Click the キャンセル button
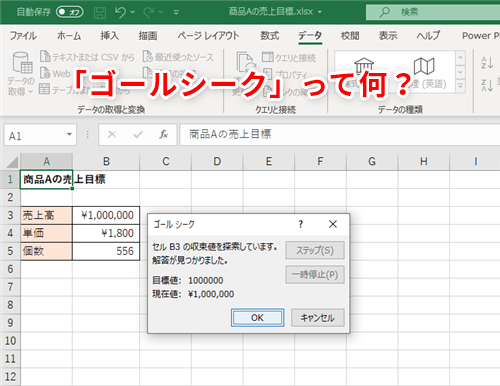This screenshot has height=386, width=500. (x=317, y=318)
